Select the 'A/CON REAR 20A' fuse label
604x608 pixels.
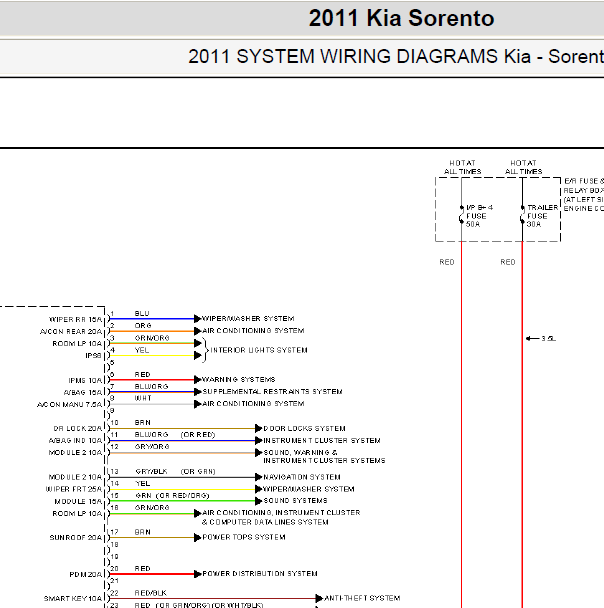(71, 332)
